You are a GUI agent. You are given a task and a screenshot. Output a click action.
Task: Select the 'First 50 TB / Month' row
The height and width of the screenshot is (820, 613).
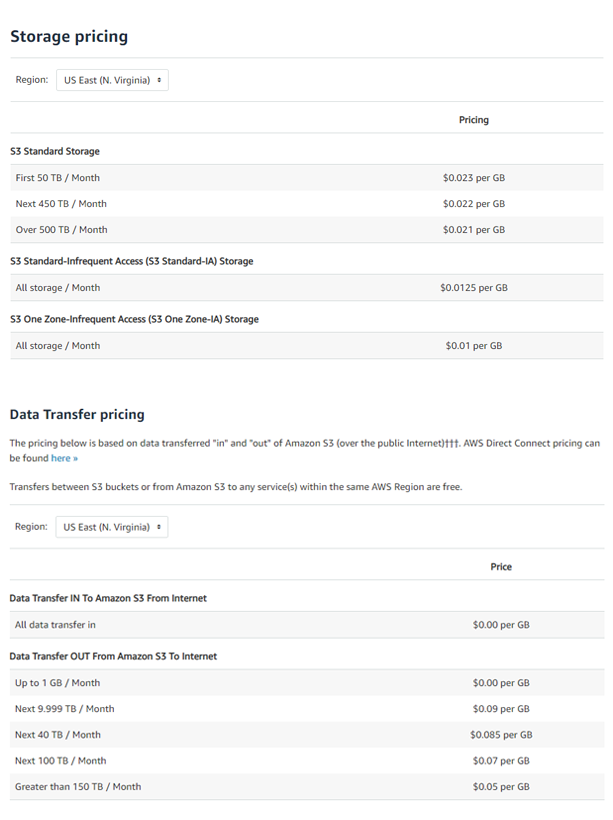click(58, 178)
